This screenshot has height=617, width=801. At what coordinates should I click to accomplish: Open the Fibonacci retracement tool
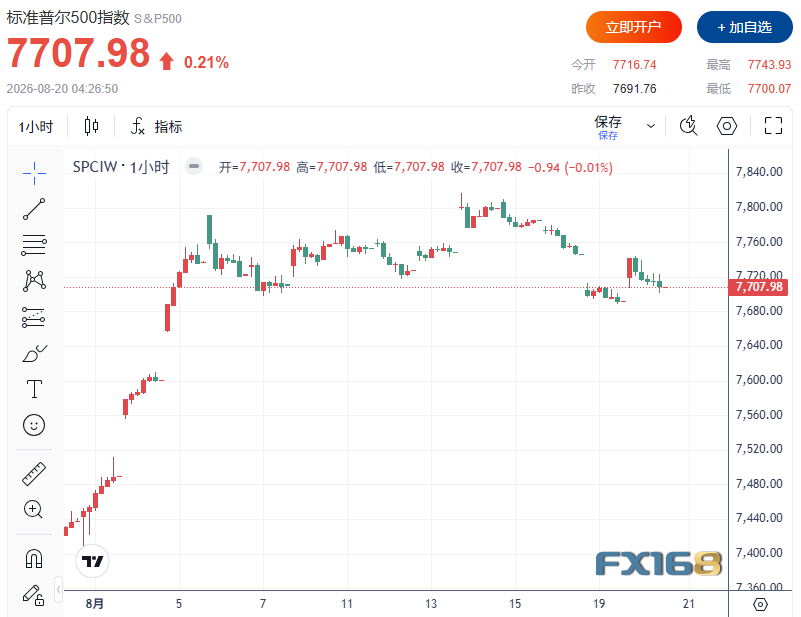34,245
